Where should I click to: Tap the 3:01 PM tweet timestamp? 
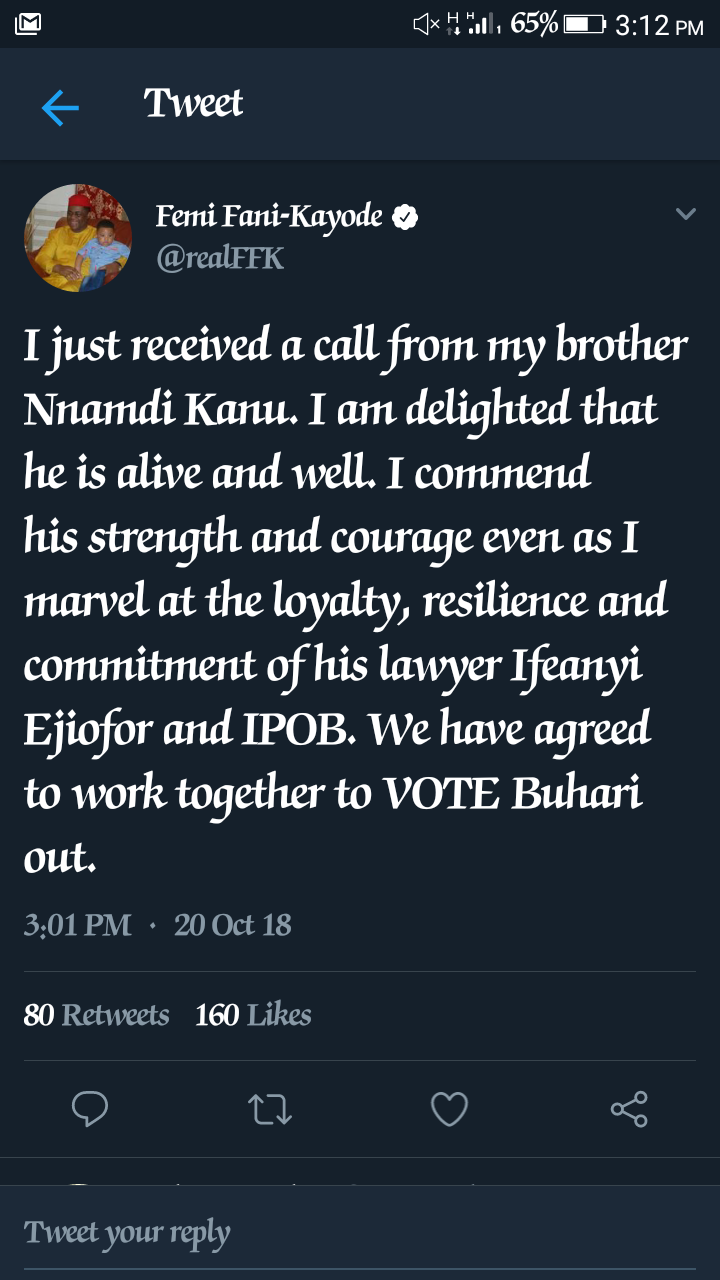[x=78, y=924]
